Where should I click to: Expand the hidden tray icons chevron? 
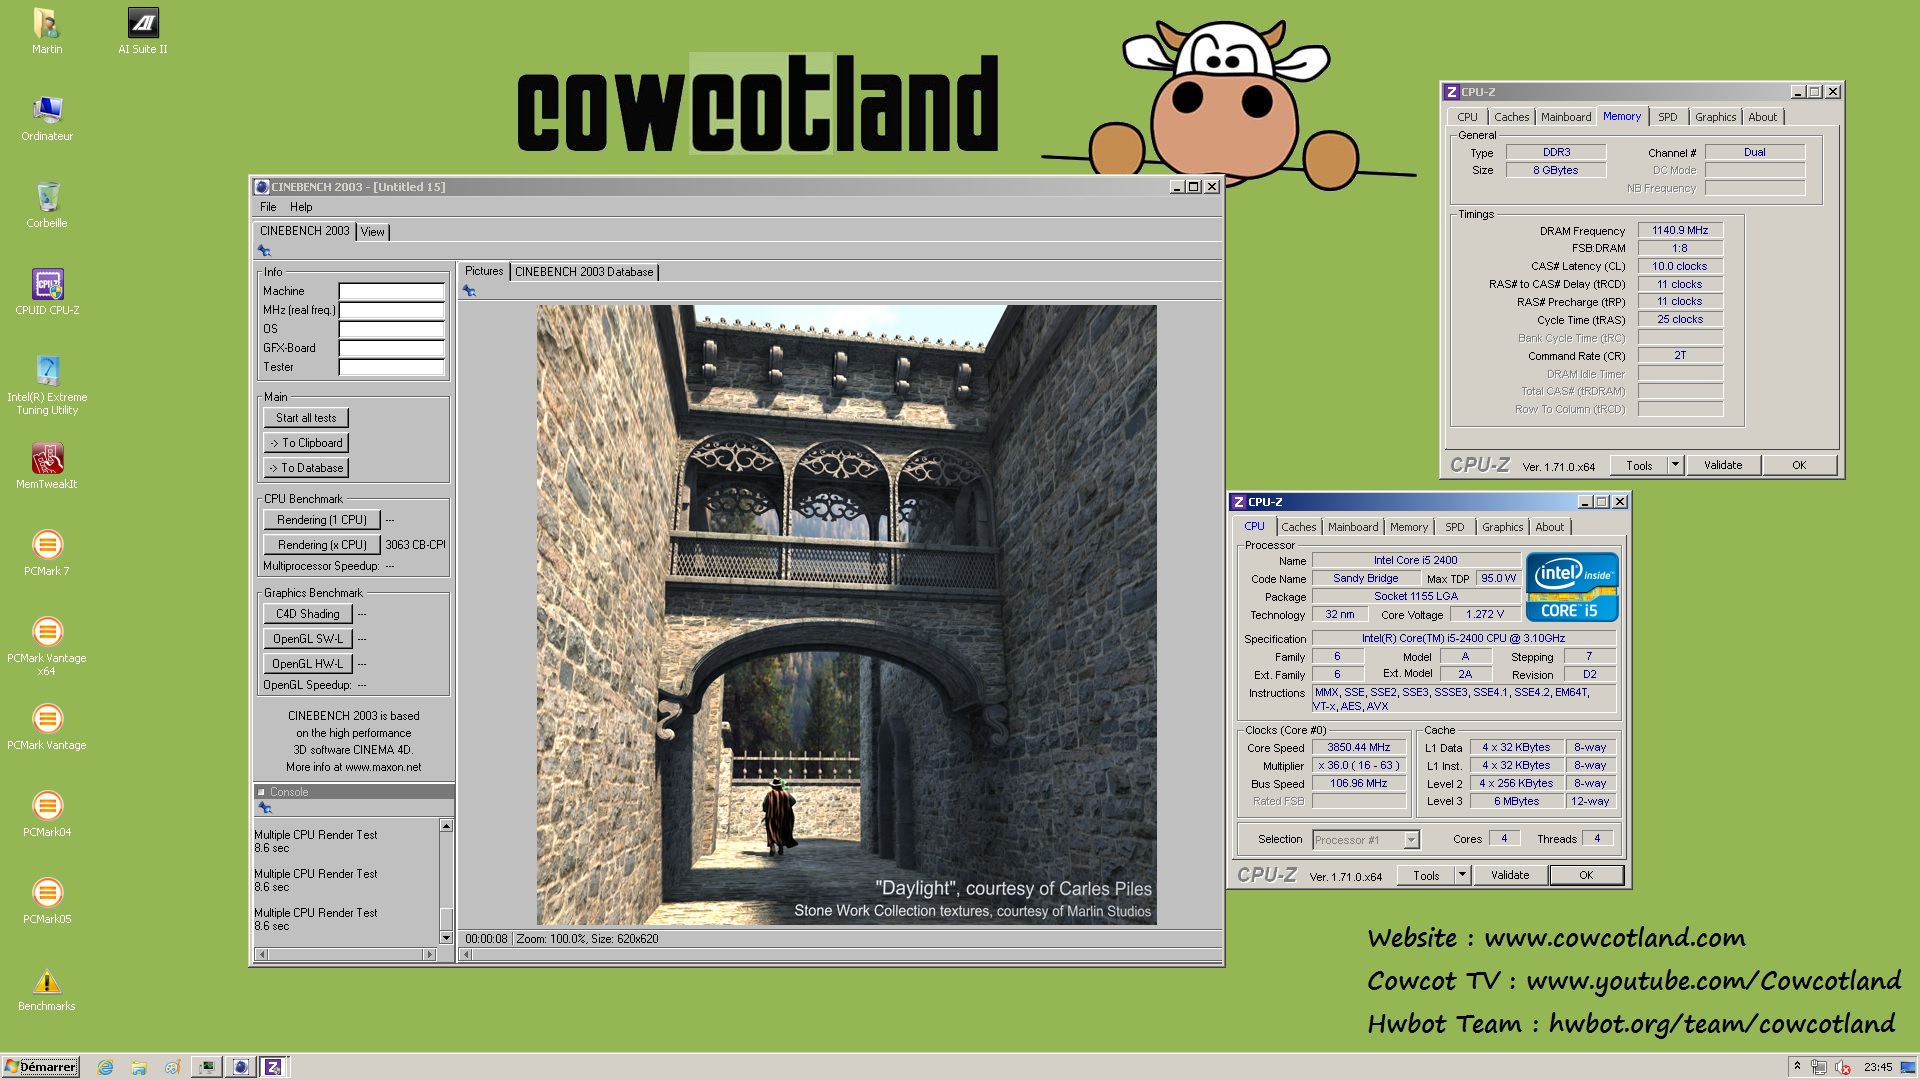[x=1797, y=1067]
